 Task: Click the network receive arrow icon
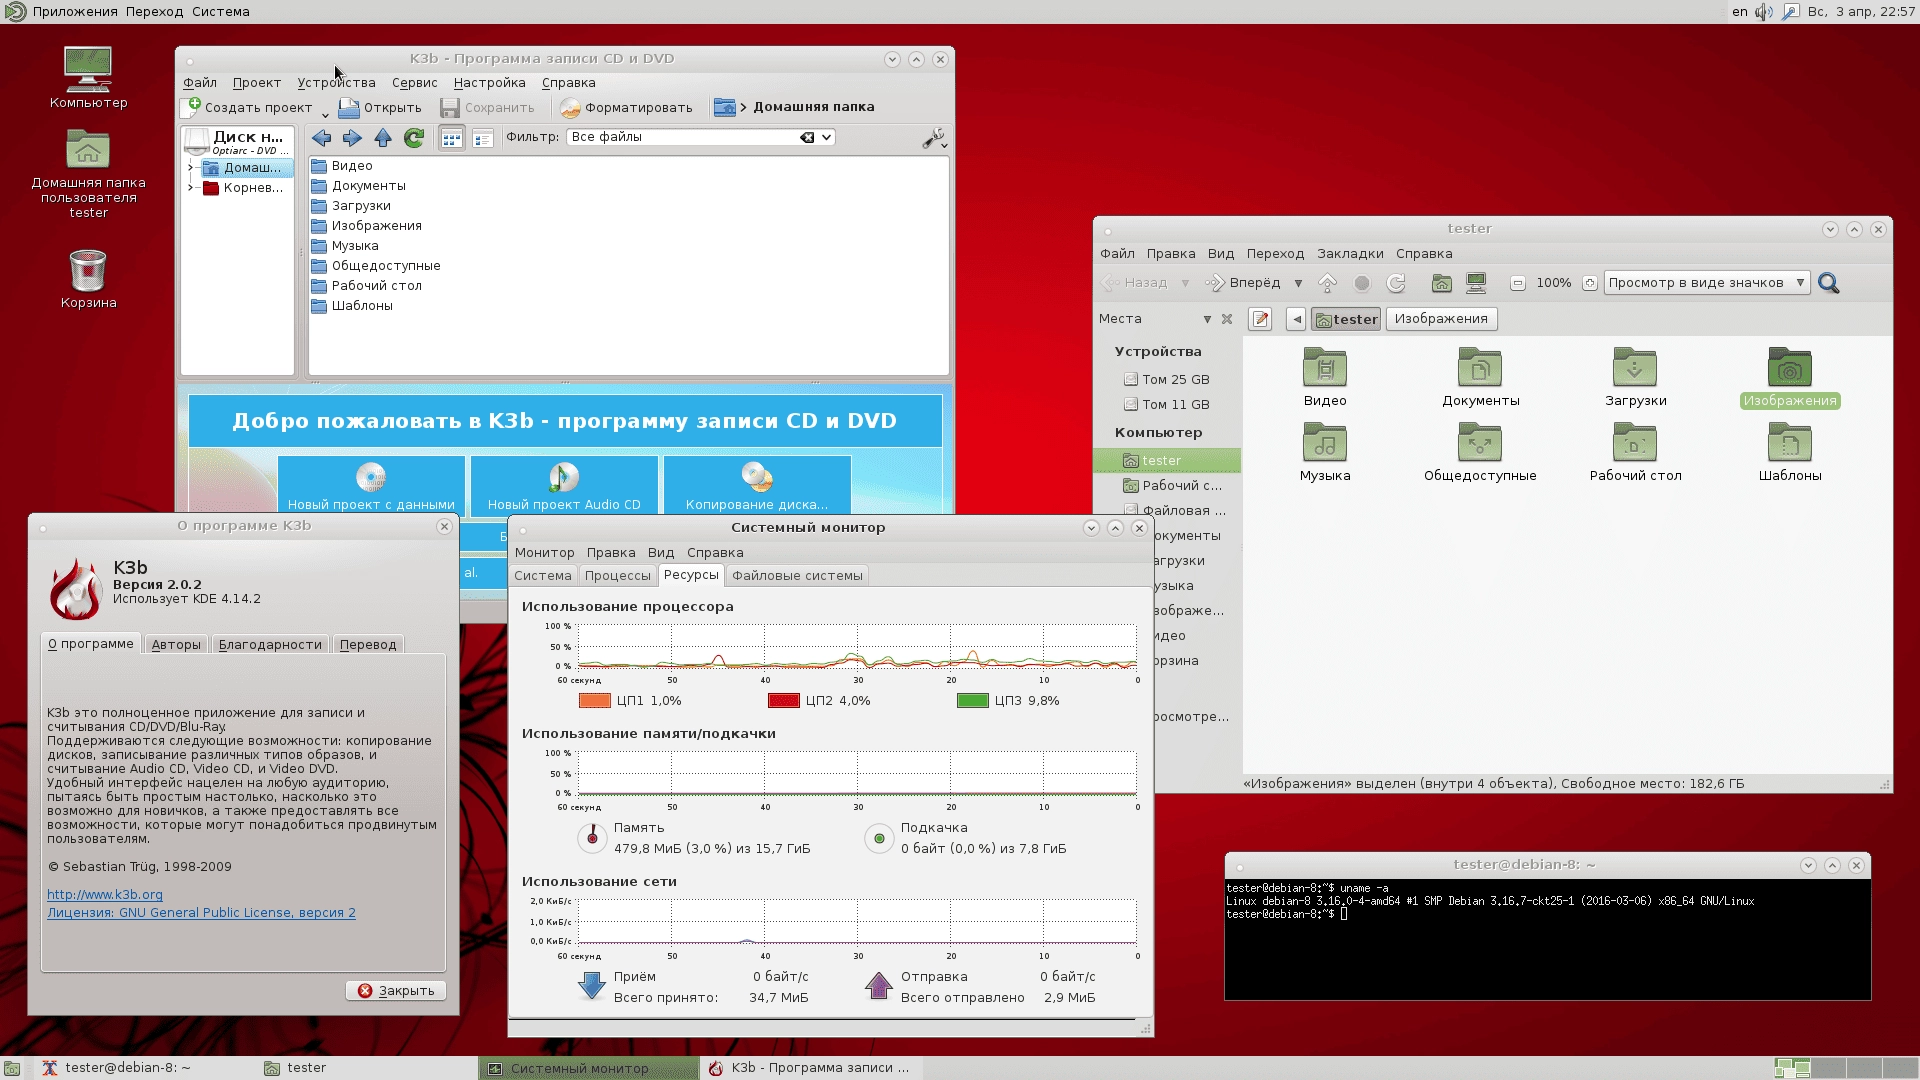(x=592, y=986)
